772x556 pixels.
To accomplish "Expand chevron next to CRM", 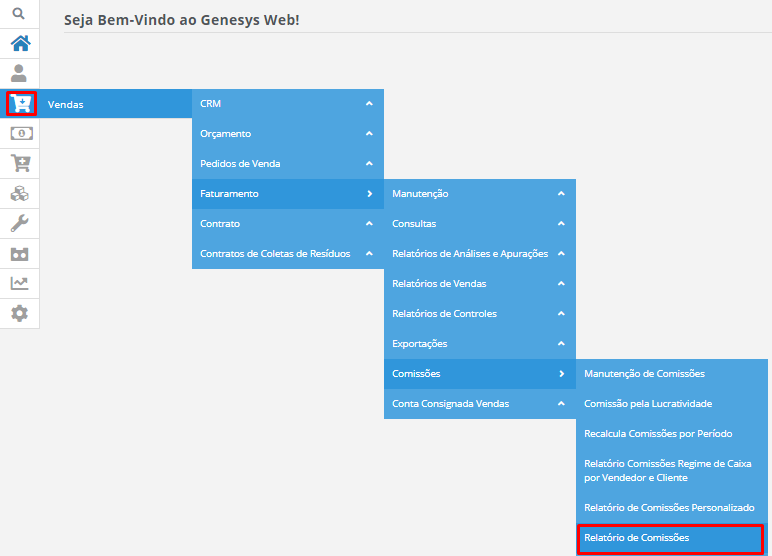I will [369, 103].
